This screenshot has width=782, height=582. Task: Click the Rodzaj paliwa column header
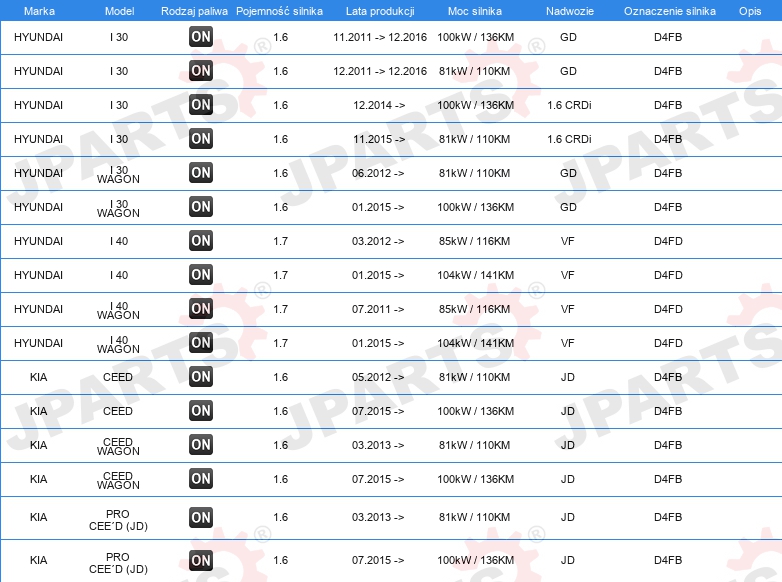[x=194, y=11]
